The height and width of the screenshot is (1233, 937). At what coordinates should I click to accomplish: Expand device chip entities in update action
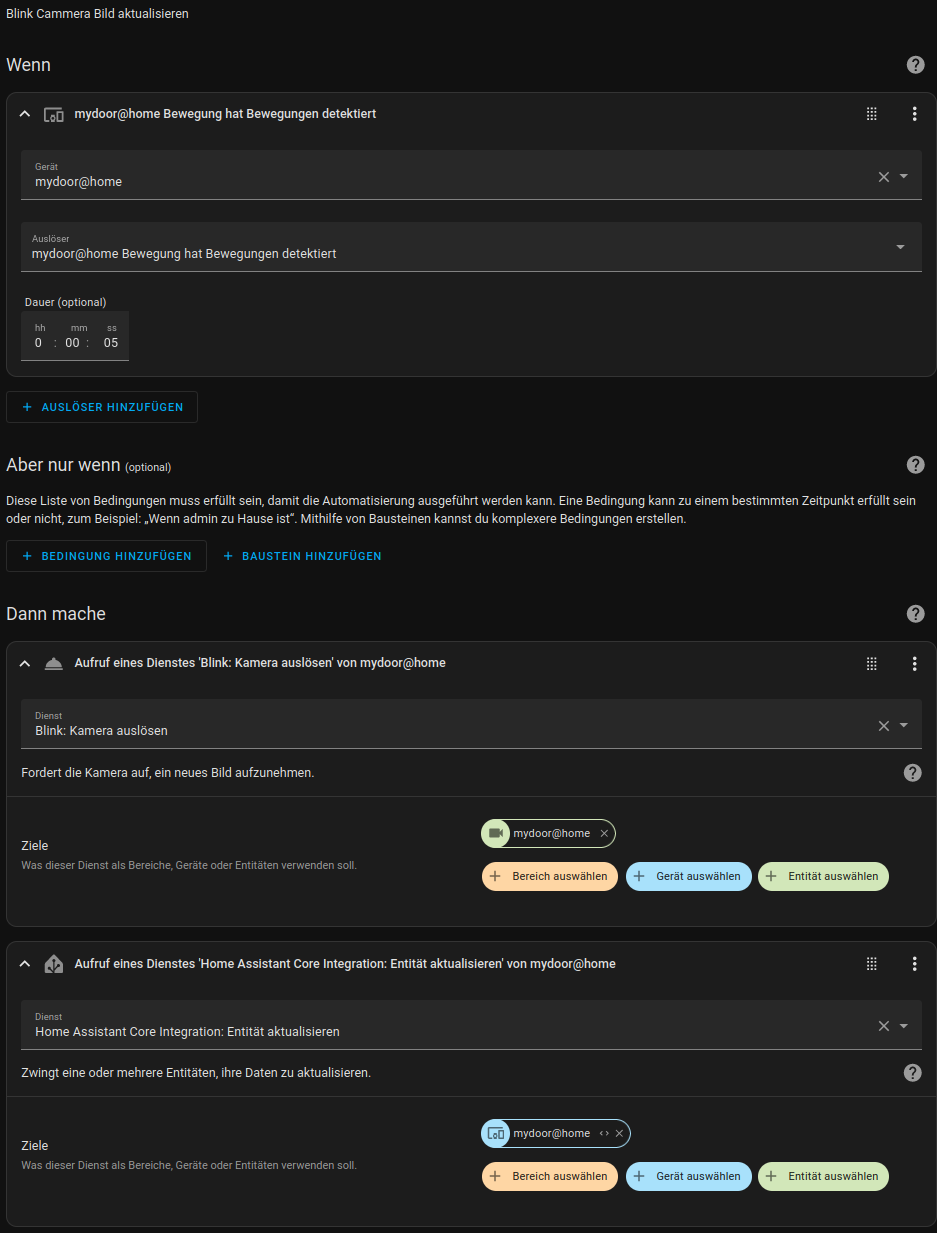point(604,1133)
